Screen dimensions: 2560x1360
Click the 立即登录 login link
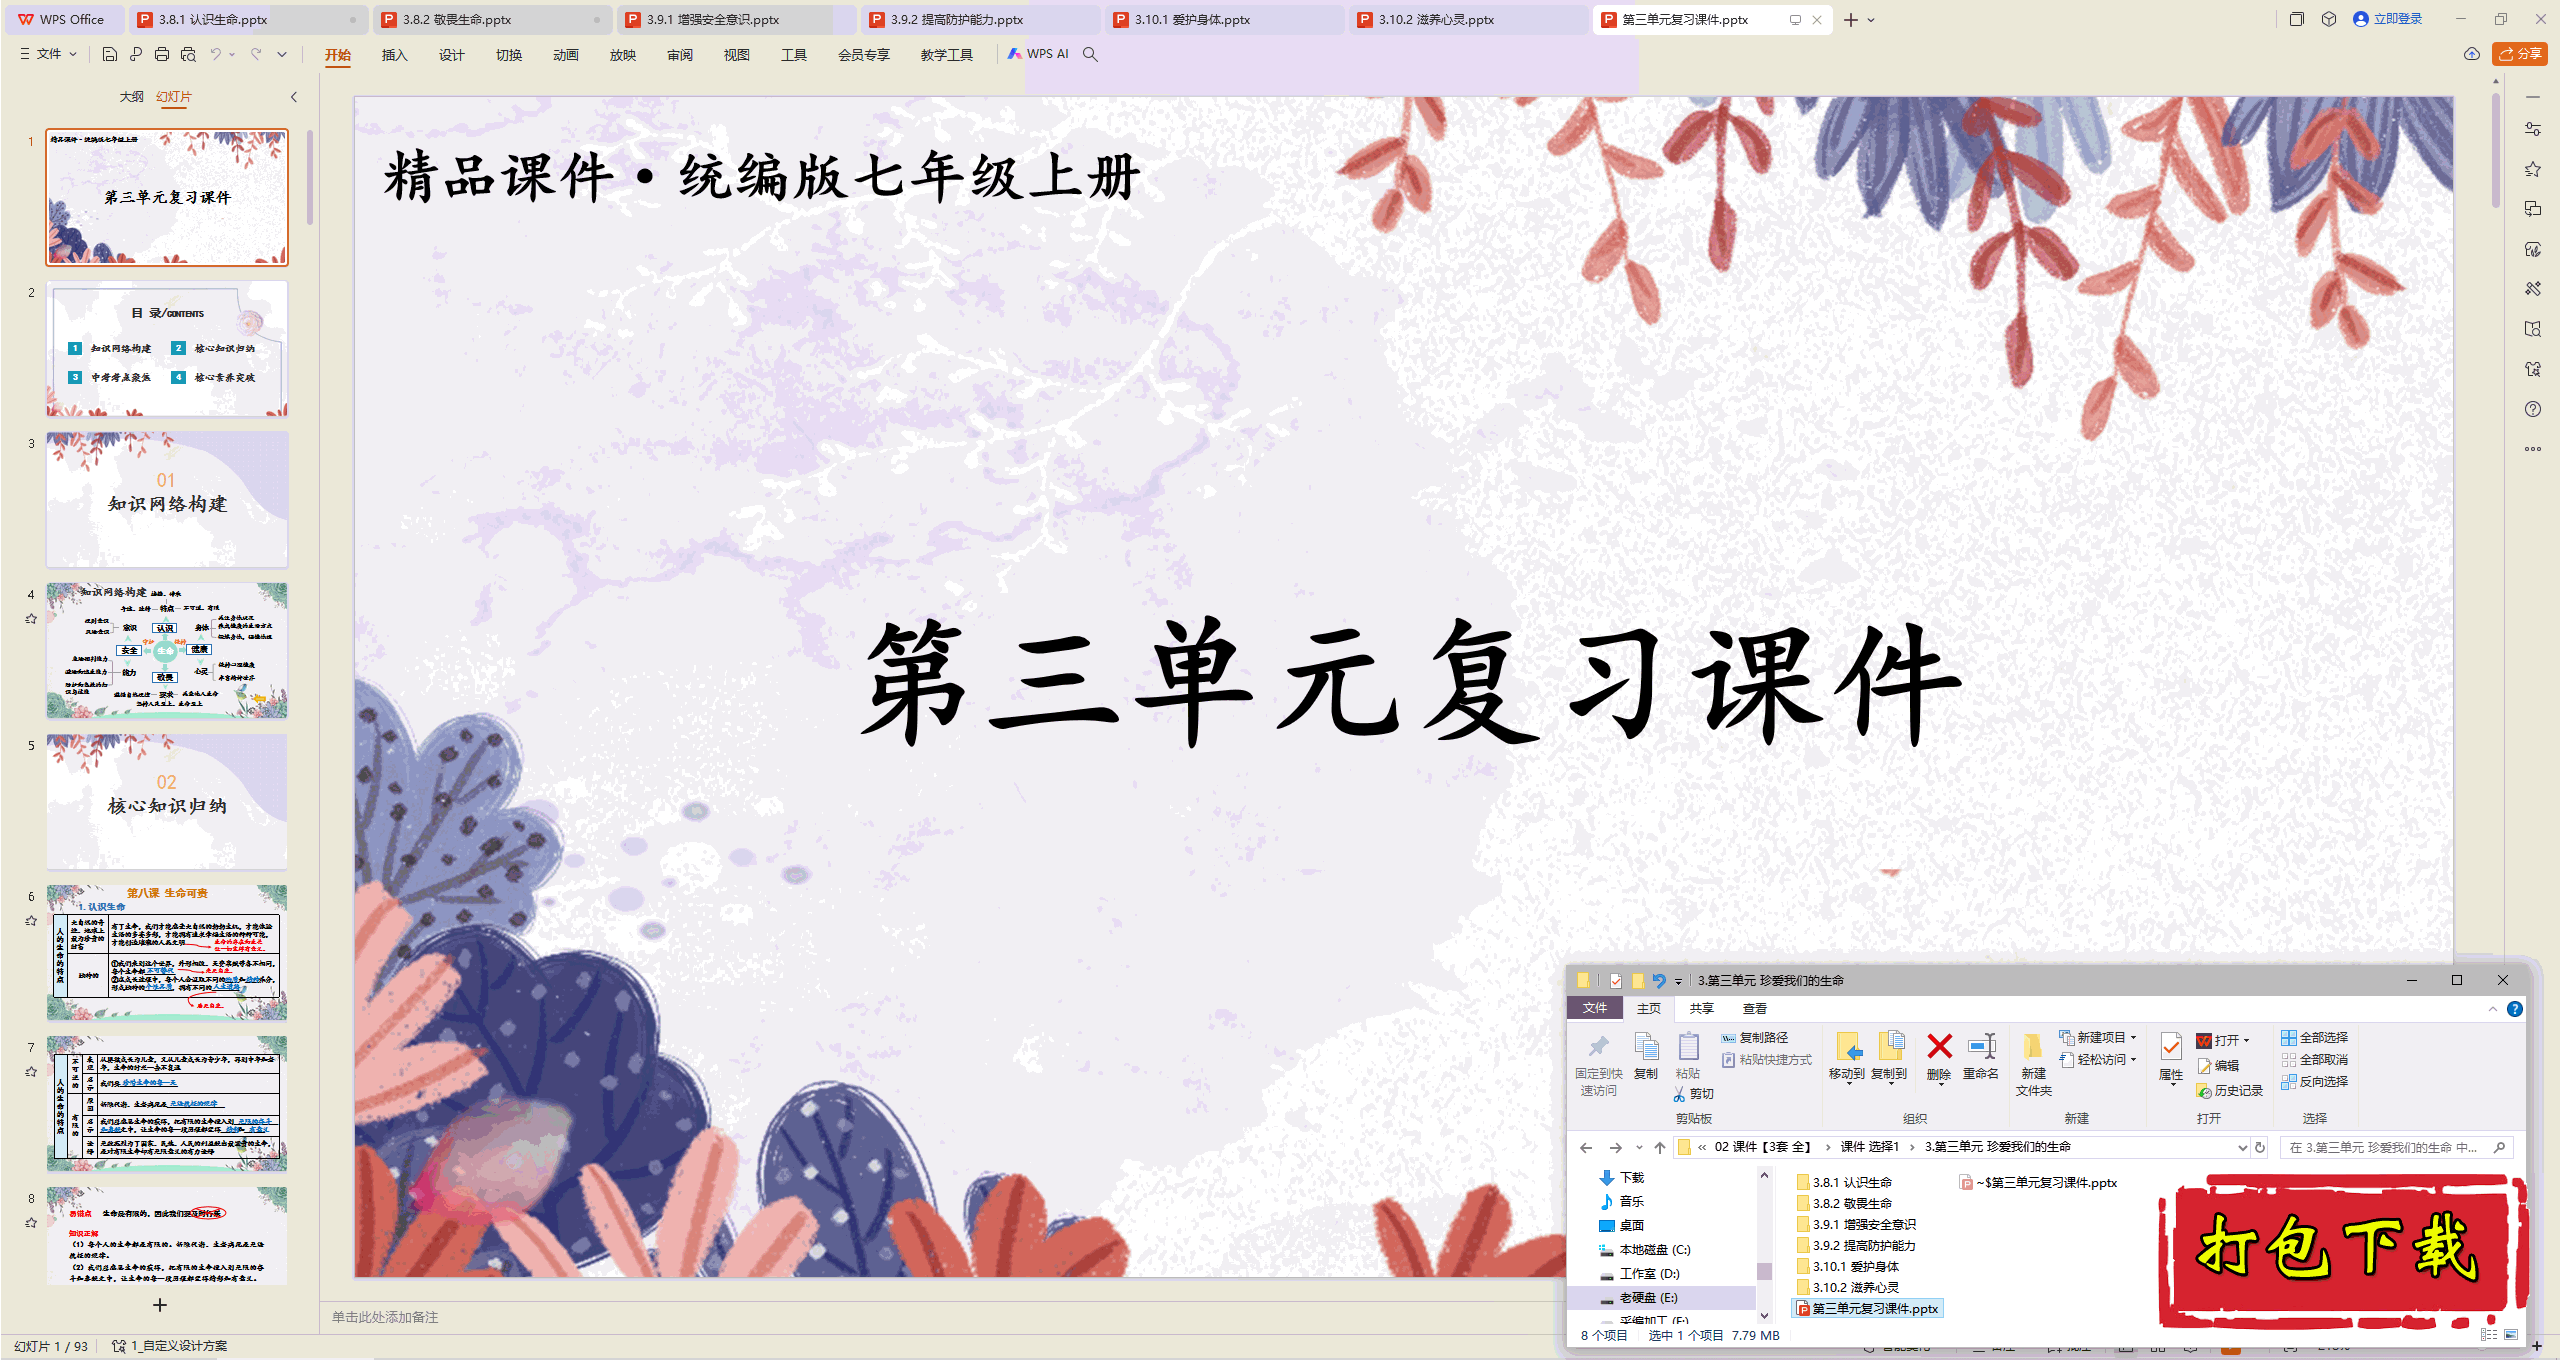pos(2388,19)
